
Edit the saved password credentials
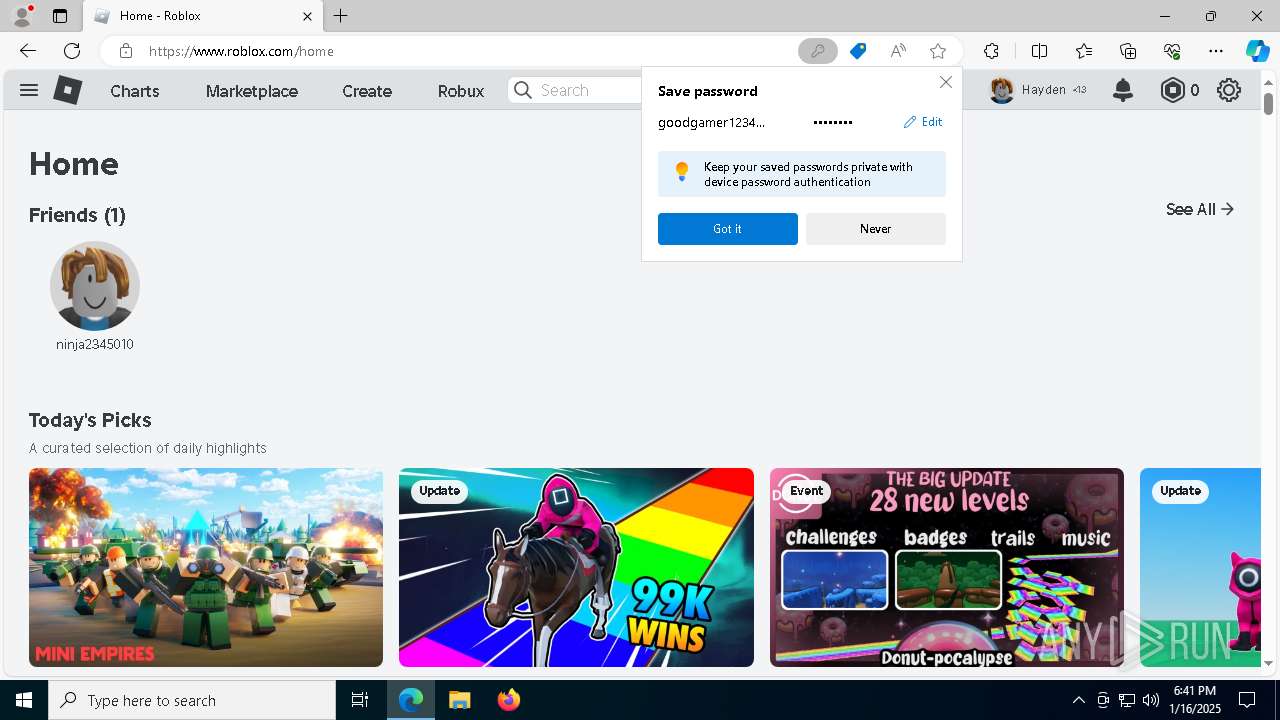coord(923,122)
